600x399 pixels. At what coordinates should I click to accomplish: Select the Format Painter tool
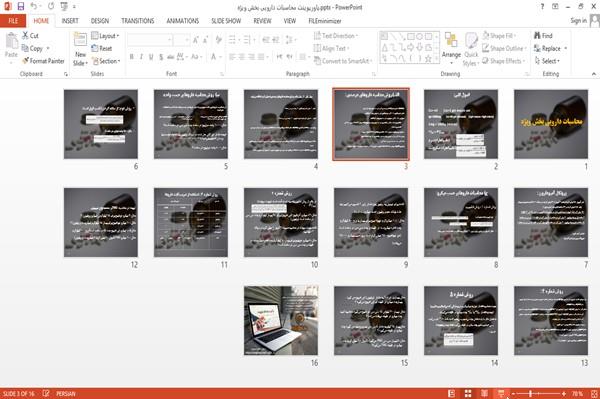point(43,61)
